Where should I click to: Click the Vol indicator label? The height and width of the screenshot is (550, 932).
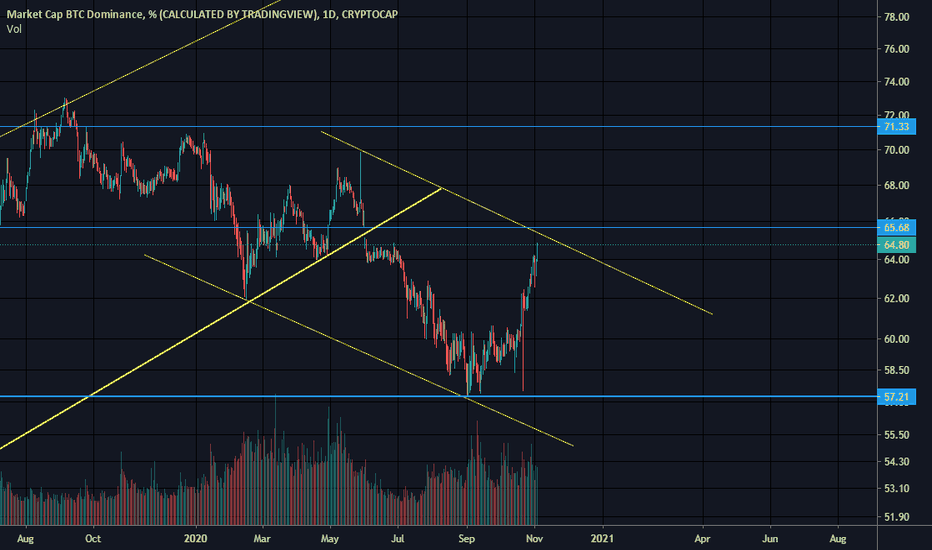pyautogui.click(x=14, y=29)
